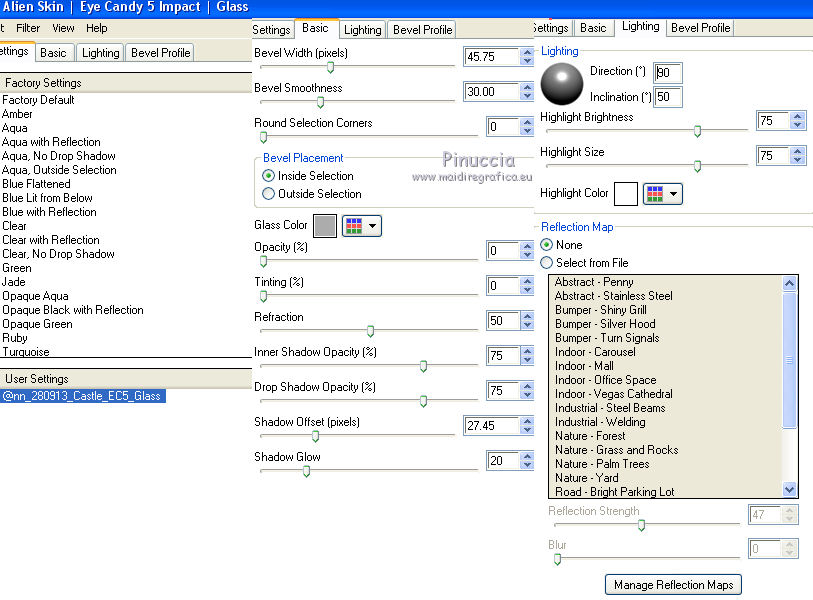813x600 pixels.
Task: Select the Clear, No Drop Shadow preset
Action: click(x=58, y=254)
